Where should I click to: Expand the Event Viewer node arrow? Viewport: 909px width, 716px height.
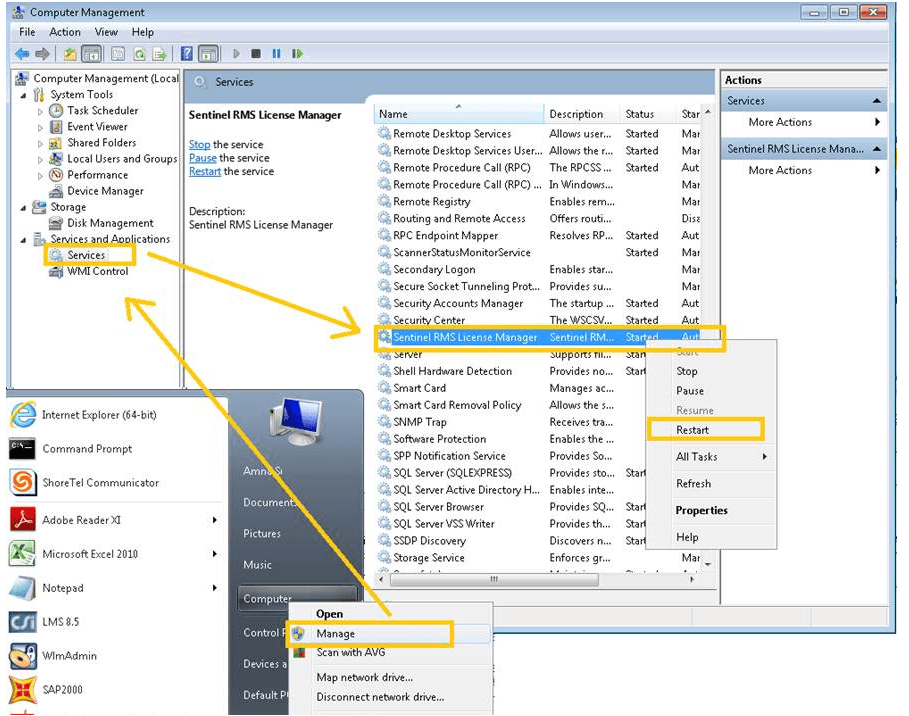point(40,127)
